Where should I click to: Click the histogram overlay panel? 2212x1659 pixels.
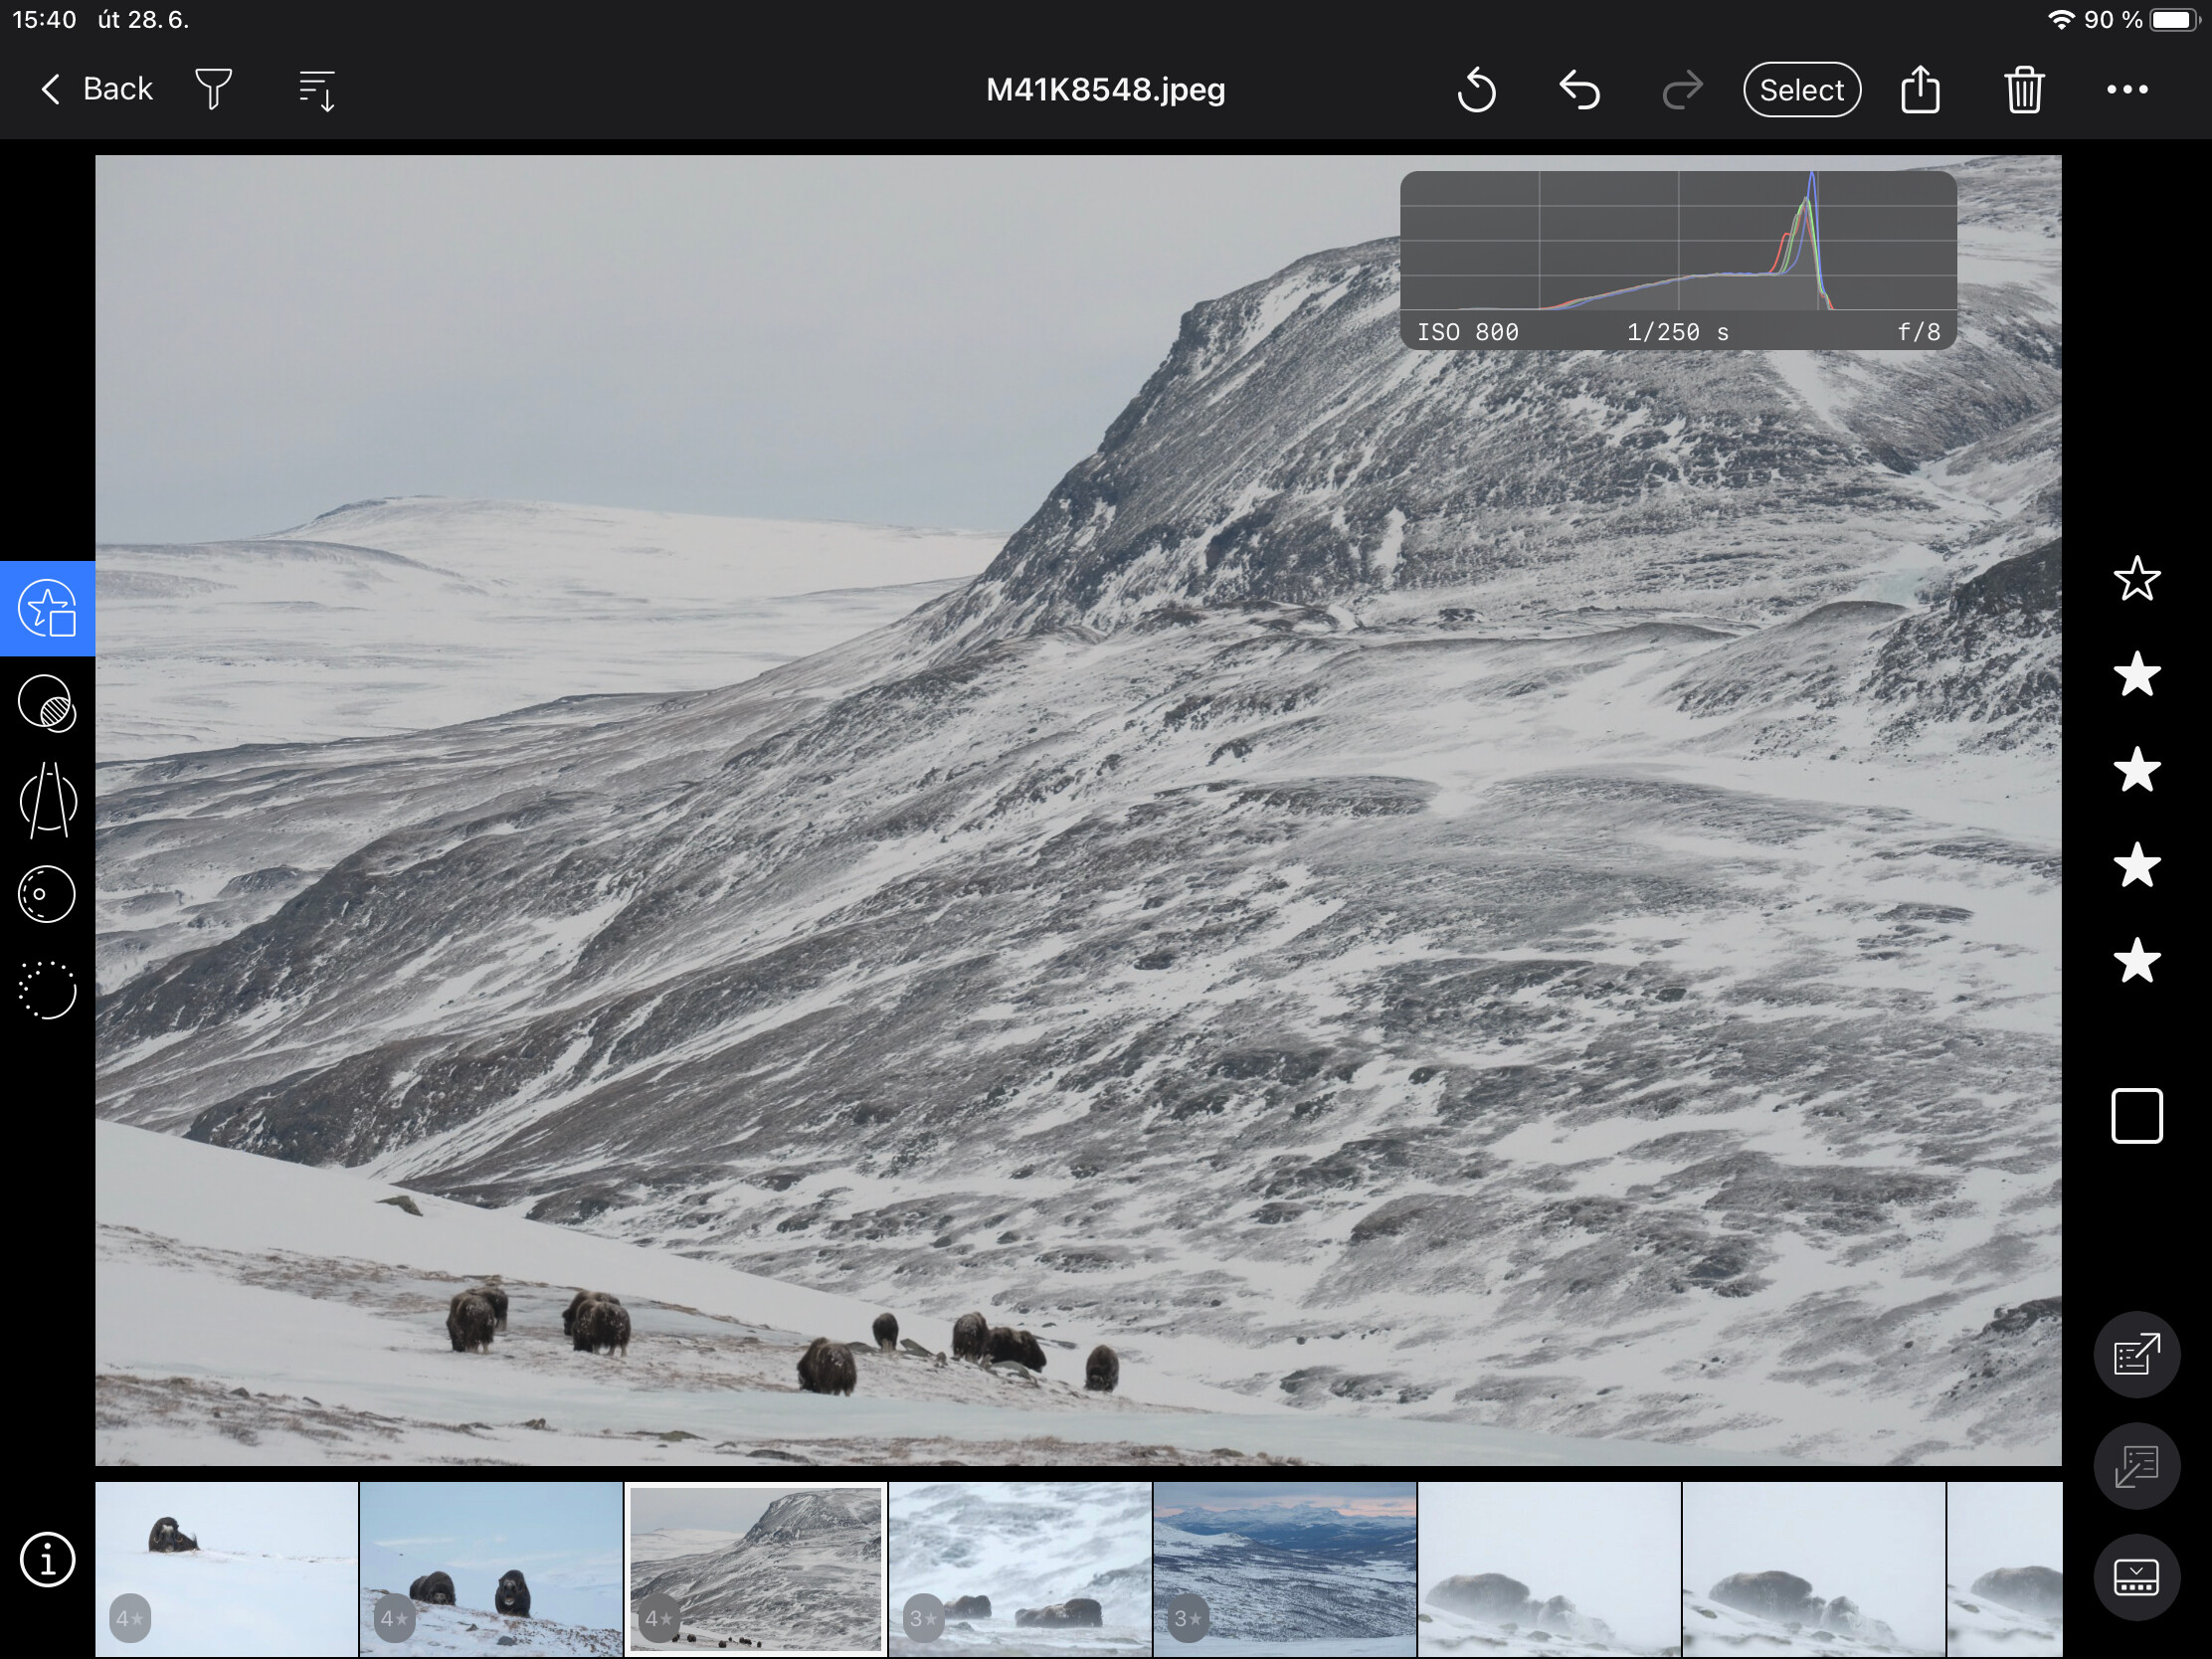pos(1678,260)
